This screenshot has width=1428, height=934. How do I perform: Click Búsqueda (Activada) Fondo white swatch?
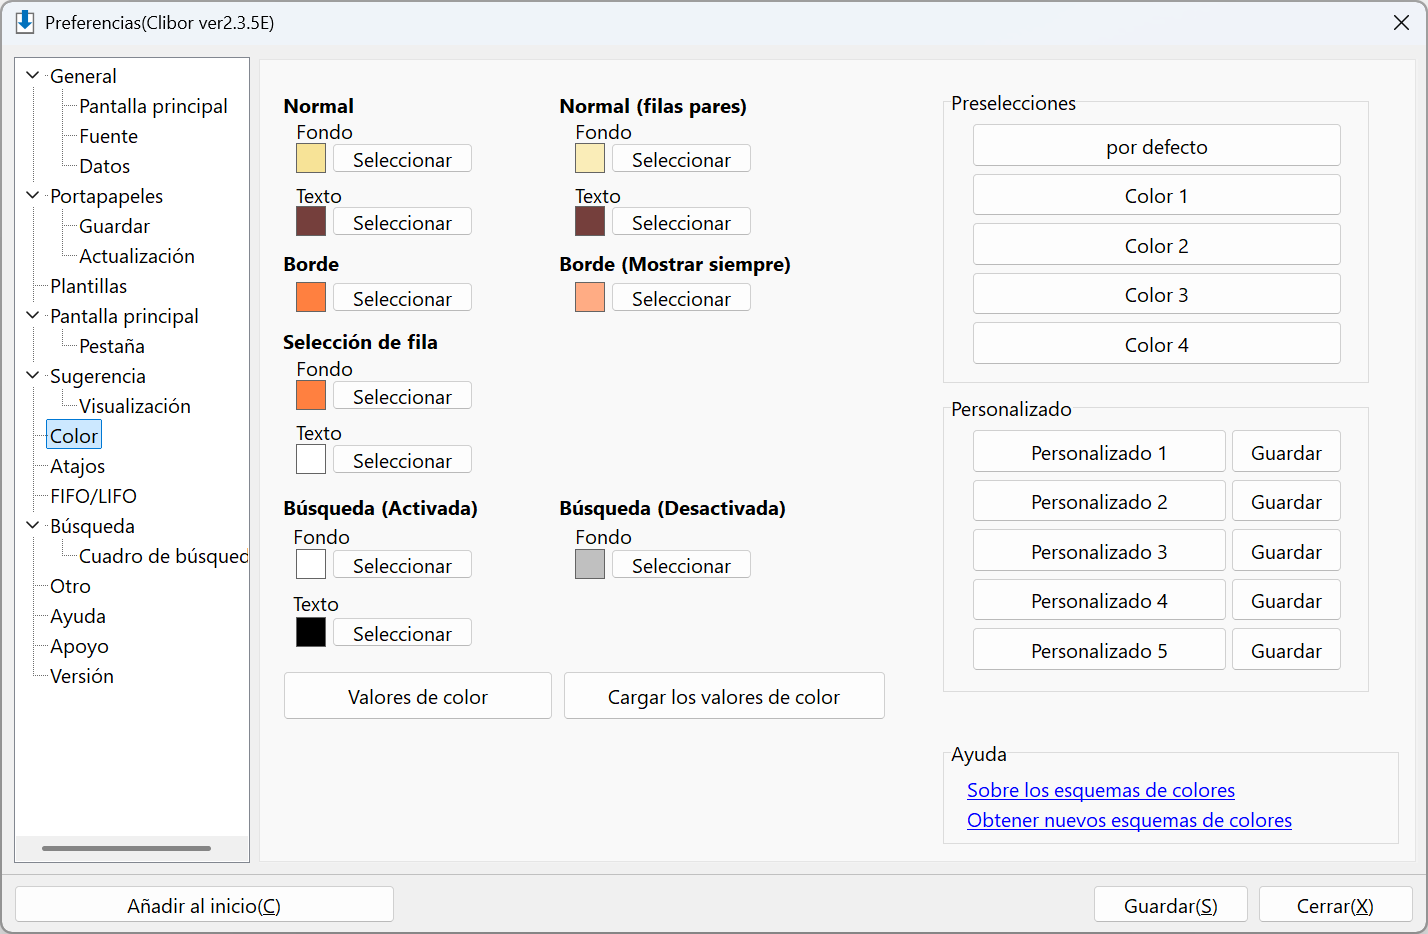click(x=311, y=564)
